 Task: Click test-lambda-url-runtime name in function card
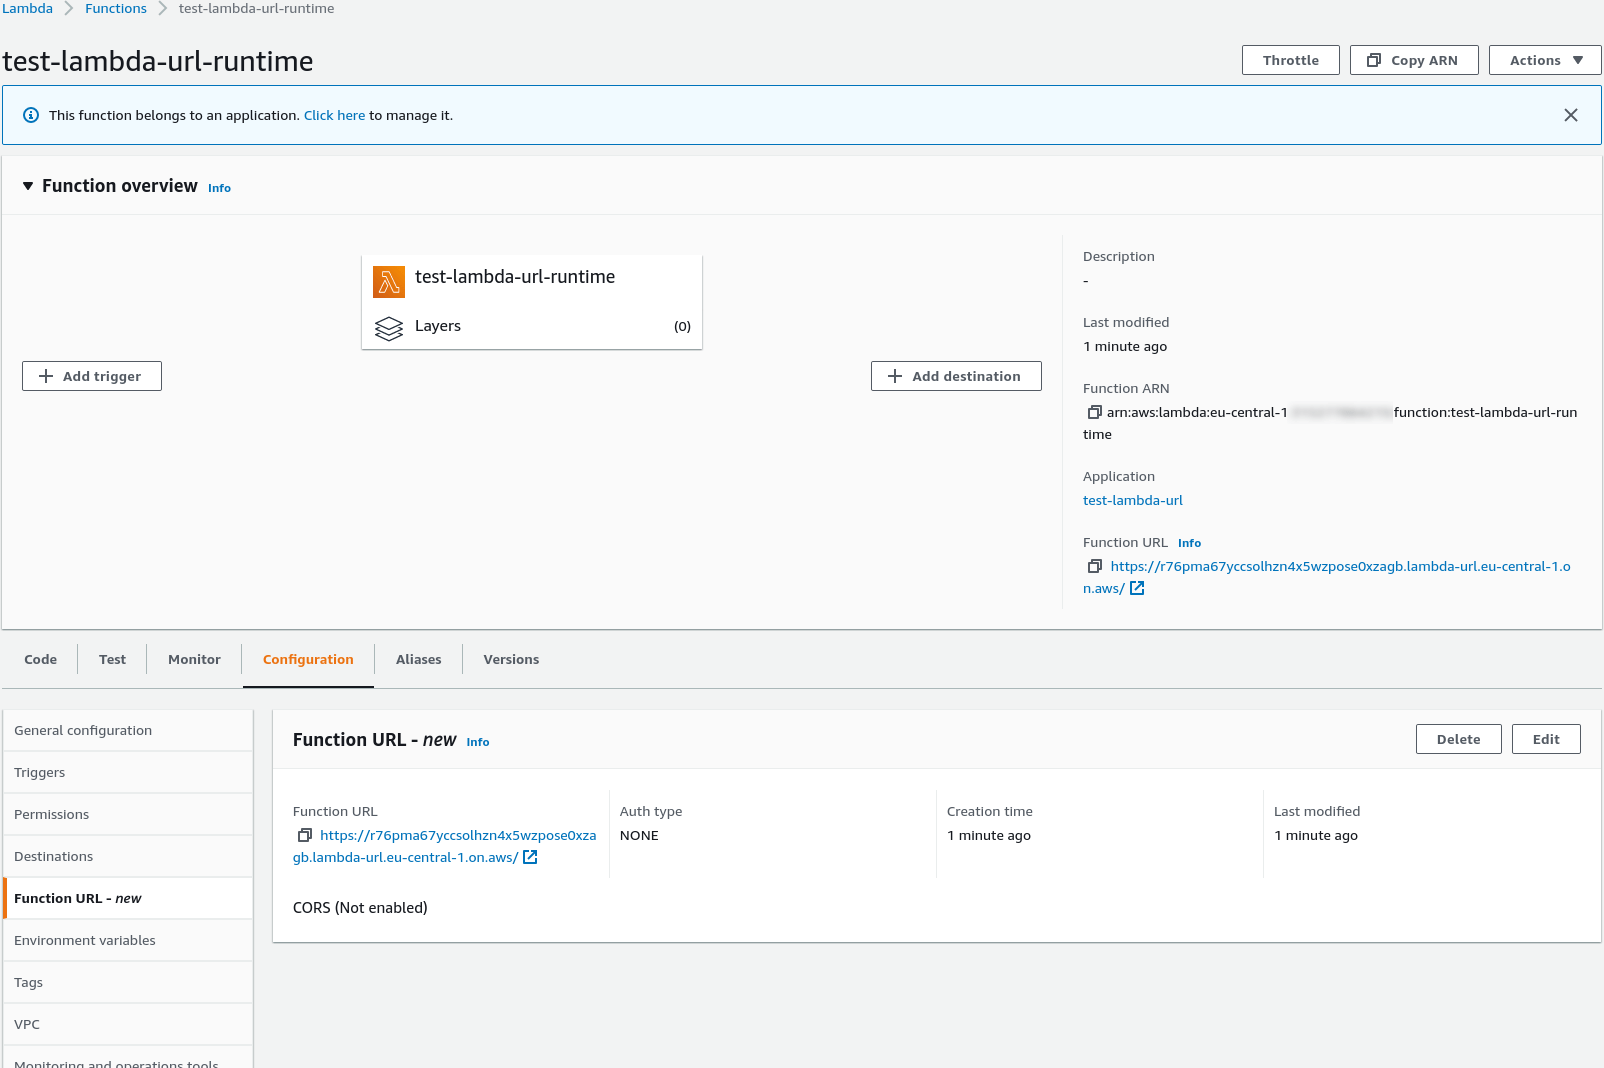[x=515, y=277]
